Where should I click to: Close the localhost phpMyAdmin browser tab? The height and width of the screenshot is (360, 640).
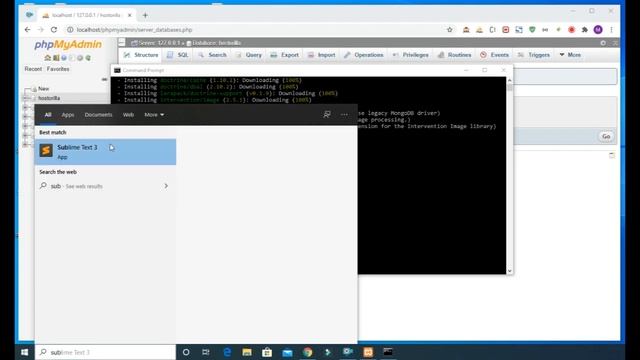tap(129, 15)
